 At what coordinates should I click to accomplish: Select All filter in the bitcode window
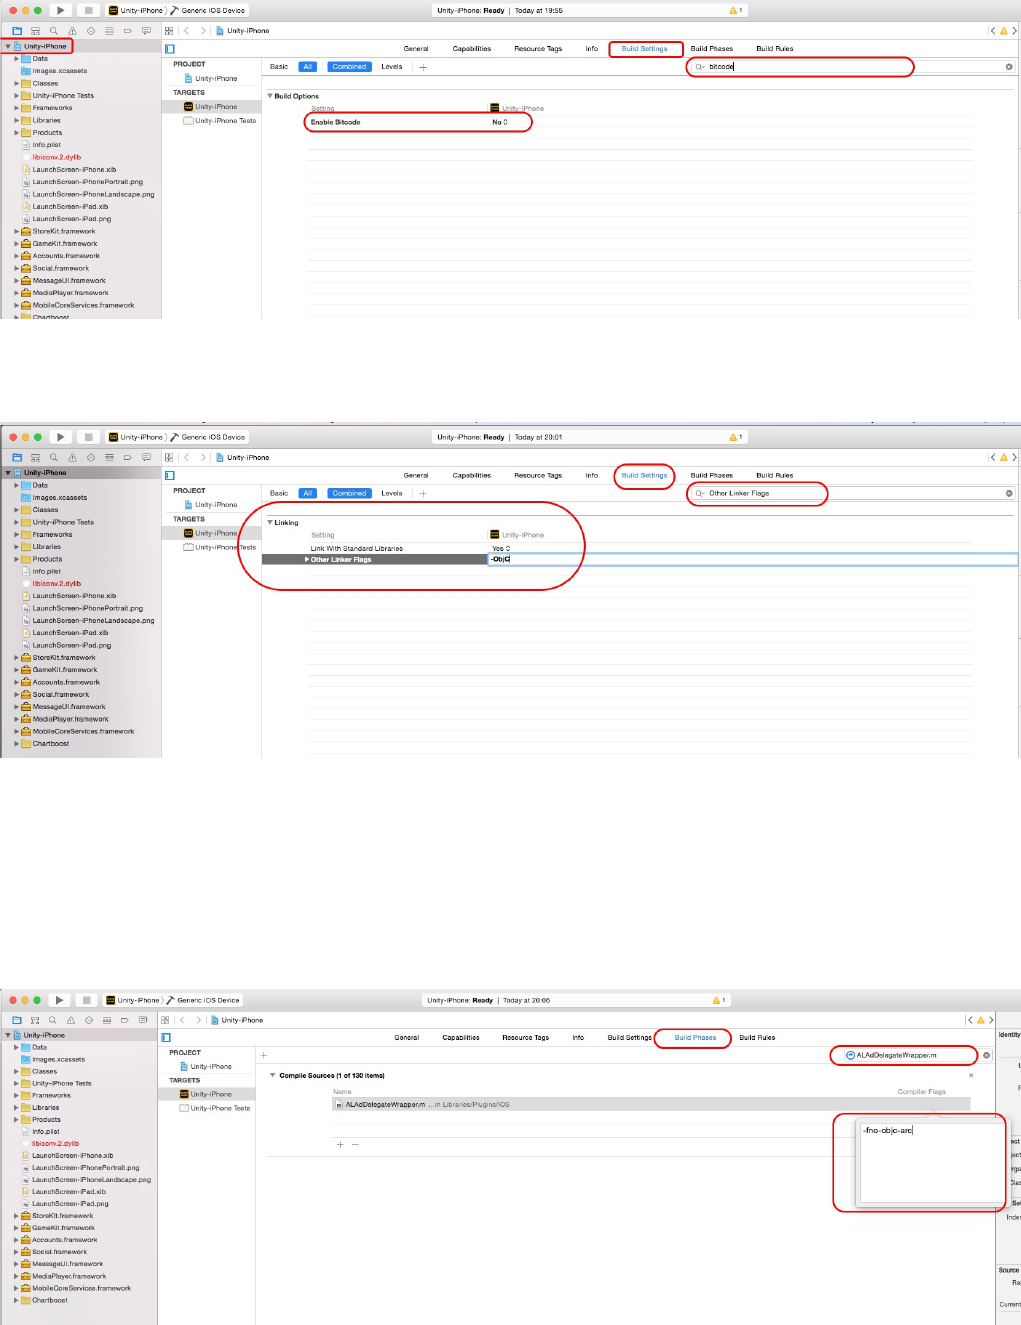point(308,67)
